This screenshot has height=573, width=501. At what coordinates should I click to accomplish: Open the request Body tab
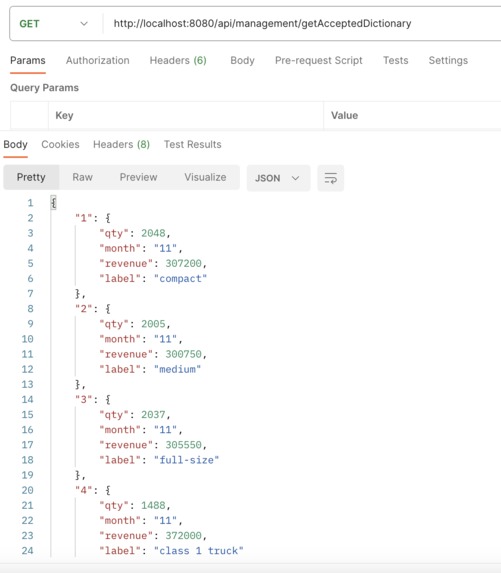tap(242, 60)
